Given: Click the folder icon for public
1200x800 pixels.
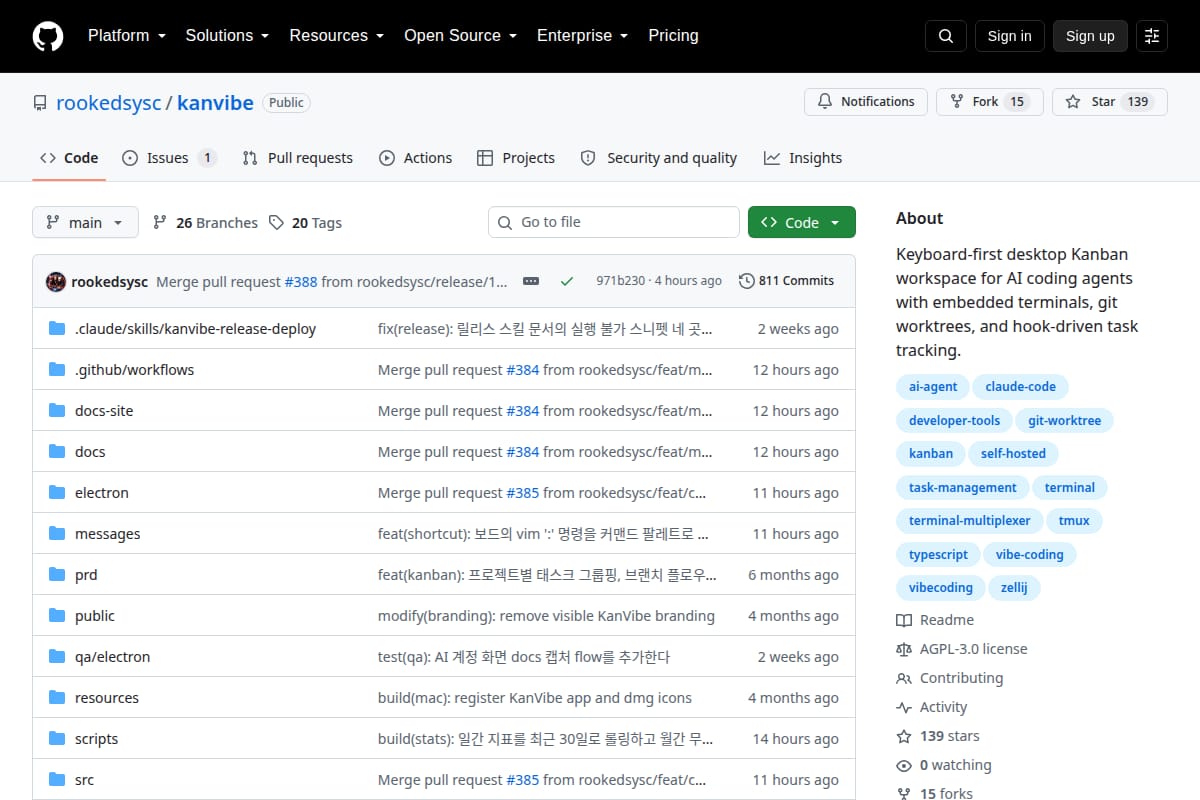Looking at the screenshot, I should point(57,616).
